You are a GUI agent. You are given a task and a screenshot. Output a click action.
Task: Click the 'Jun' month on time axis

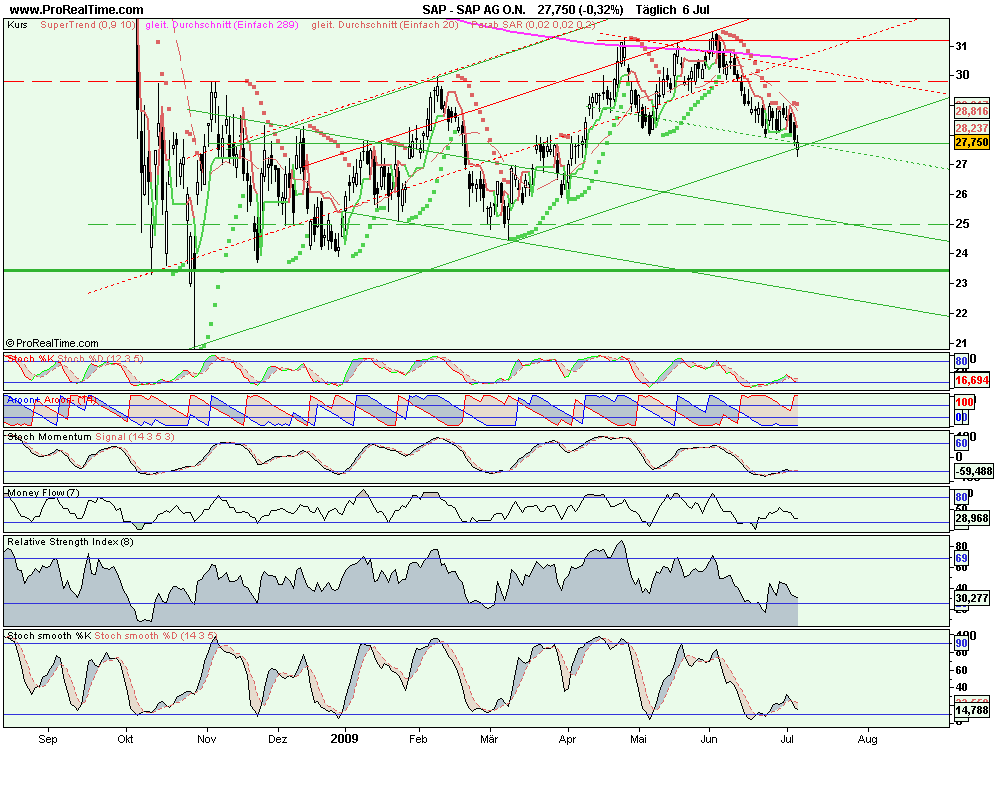pos(709,739)
